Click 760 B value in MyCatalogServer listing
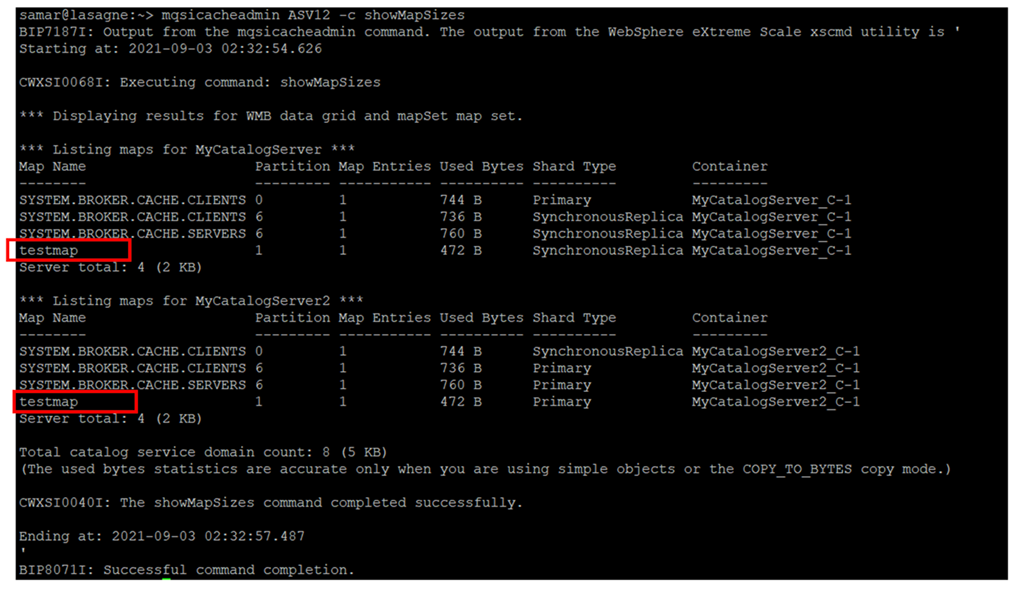Viewport: 1020px width, 591px height. click(x=460, y=233)
